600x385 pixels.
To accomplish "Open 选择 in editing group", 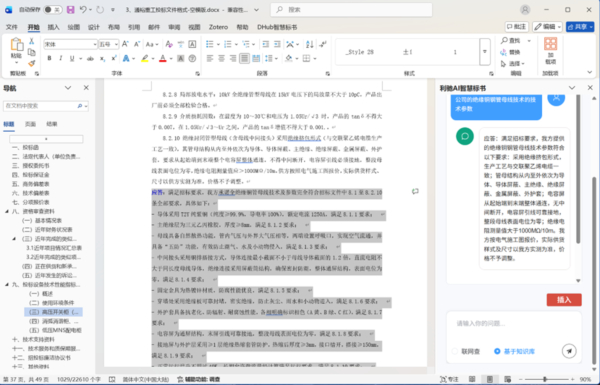I will coord(513,64).
